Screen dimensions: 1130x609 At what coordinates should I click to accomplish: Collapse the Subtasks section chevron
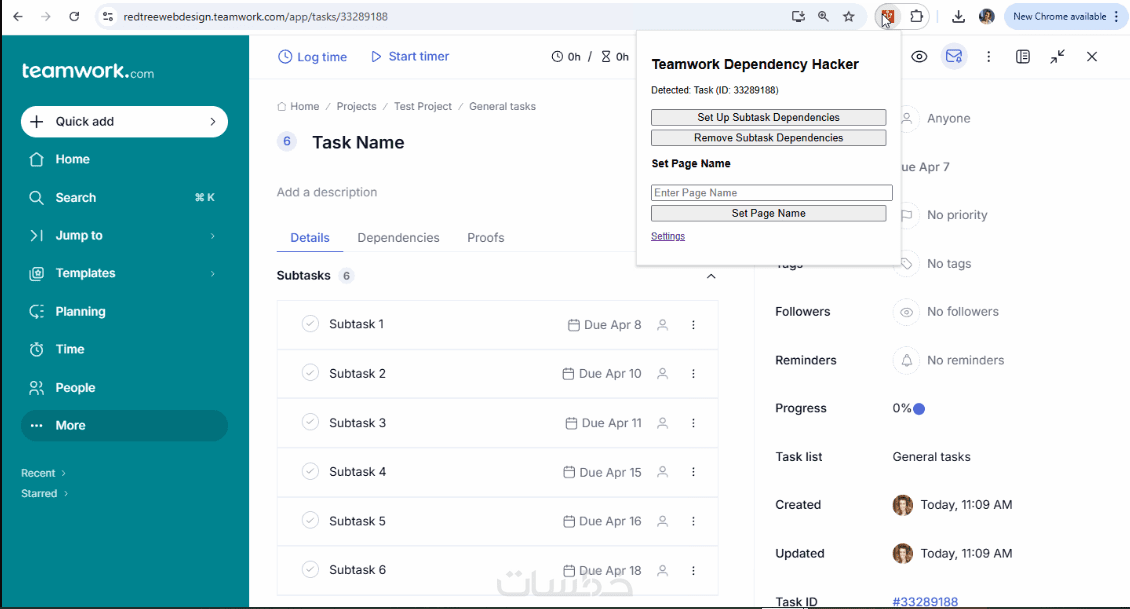coord(711,276)
